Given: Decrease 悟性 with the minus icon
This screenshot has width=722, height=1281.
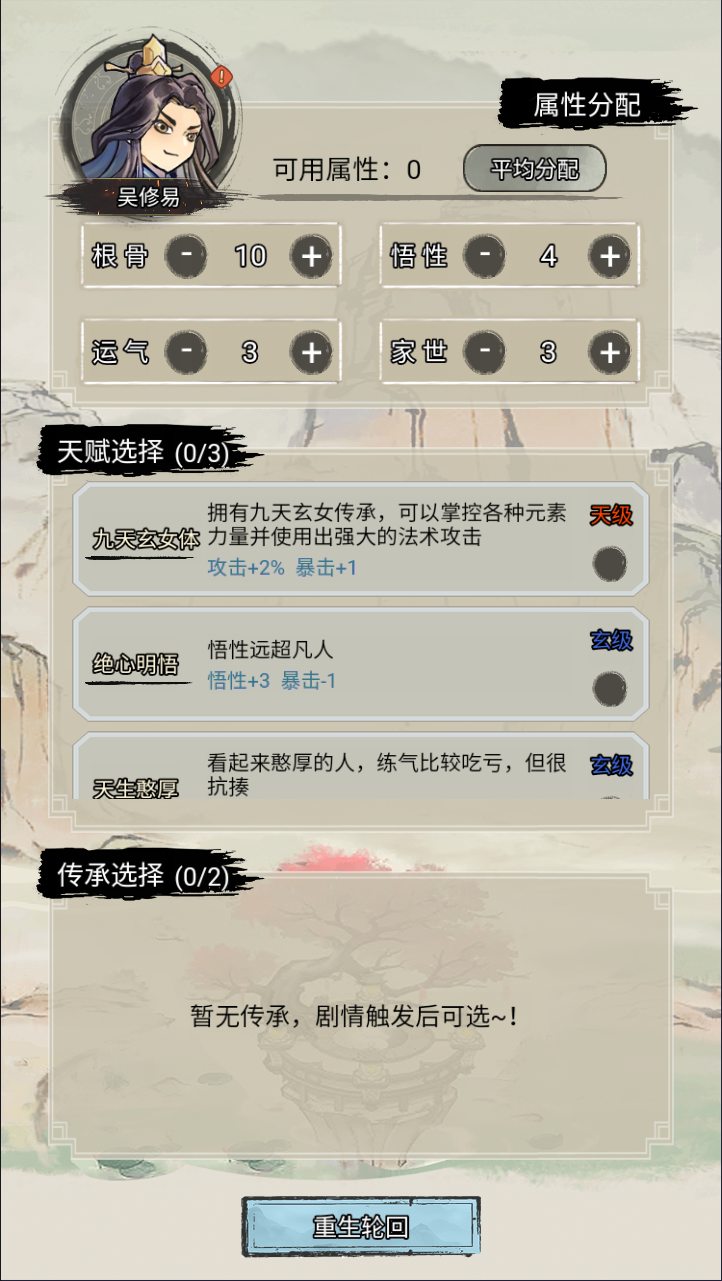Looking at the screenshot, I should click(485, 257).
